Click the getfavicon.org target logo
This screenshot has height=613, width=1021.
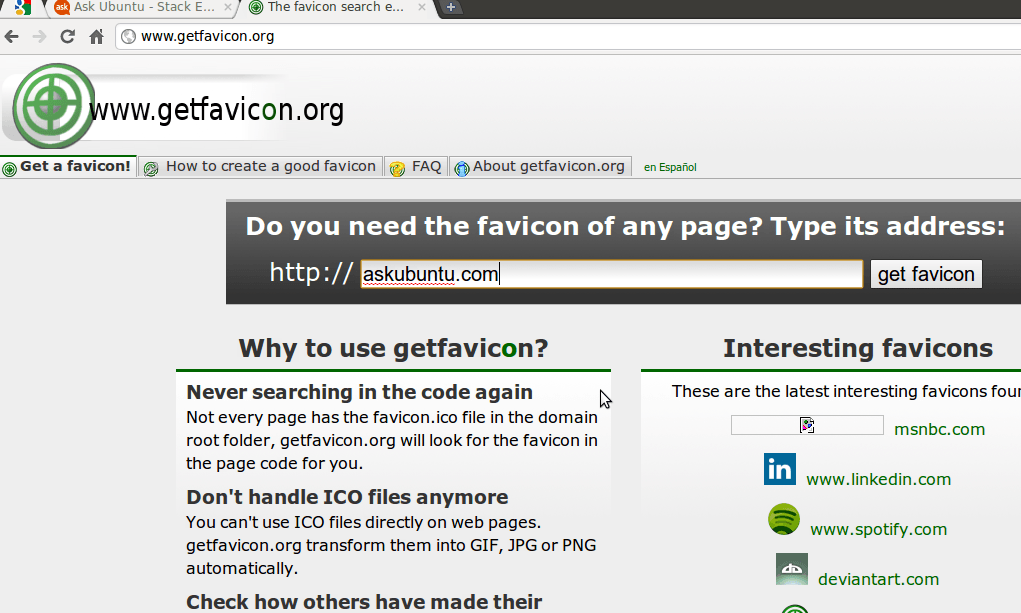click(x=53, y=106)
